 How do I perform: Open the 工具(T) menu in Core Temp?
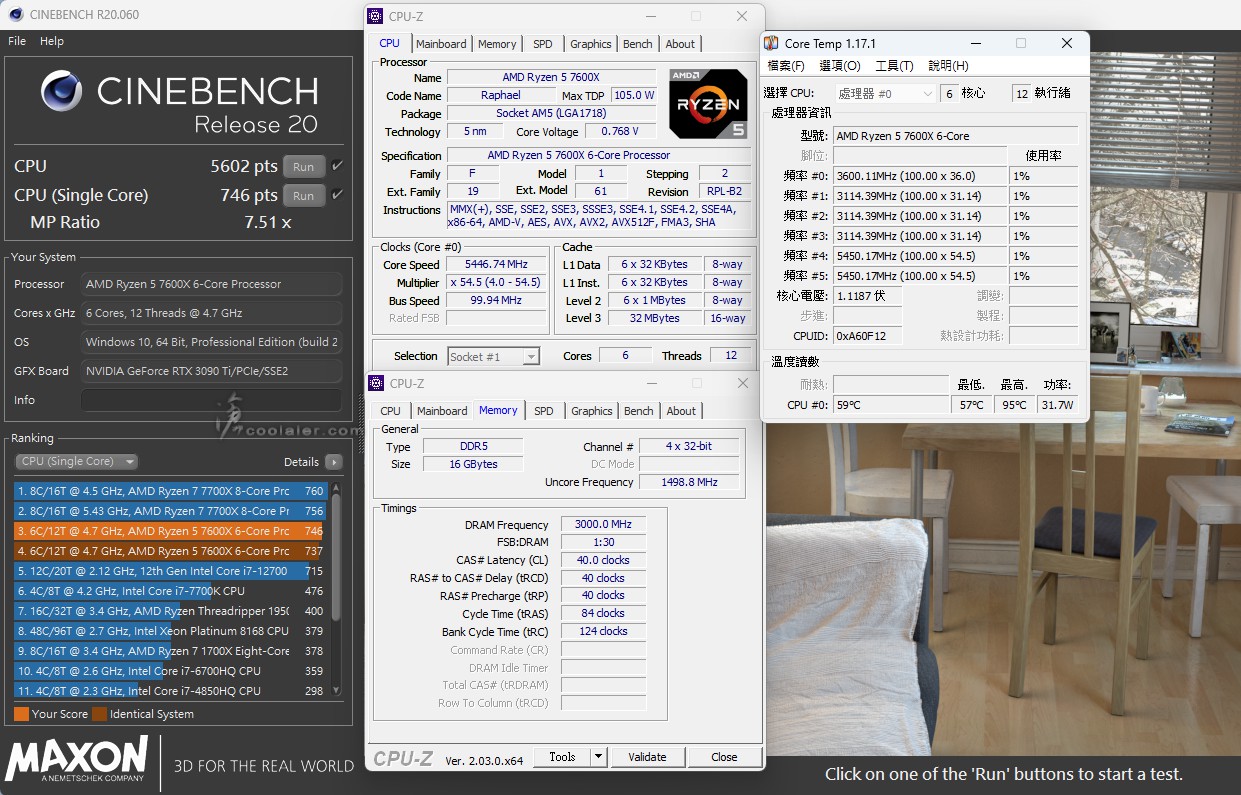point(894,66)
